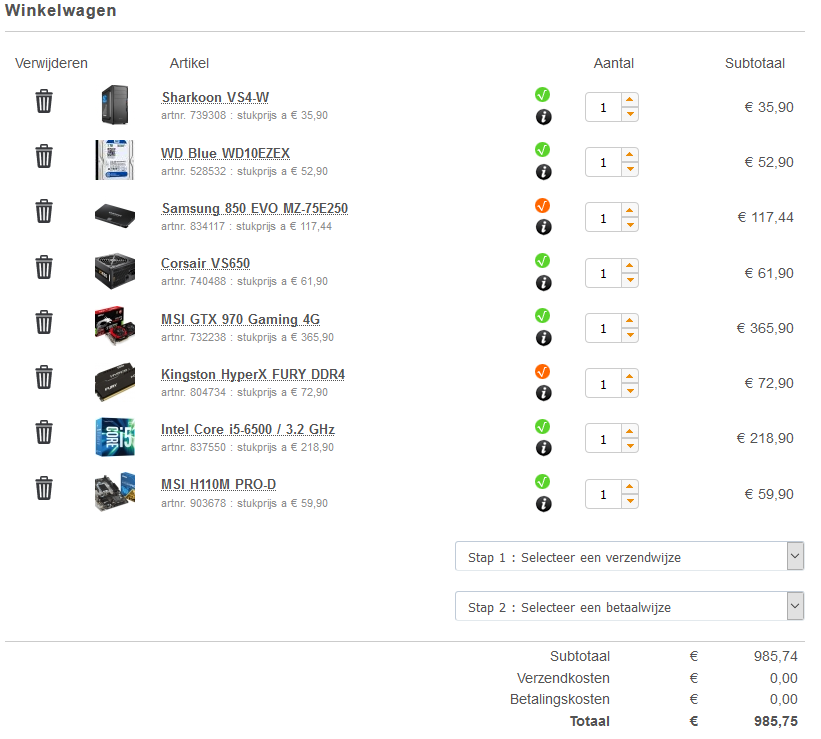
Task: Decrease quantity of MSI GTX 970 Gaming 4G
Action: pos(630,336)
